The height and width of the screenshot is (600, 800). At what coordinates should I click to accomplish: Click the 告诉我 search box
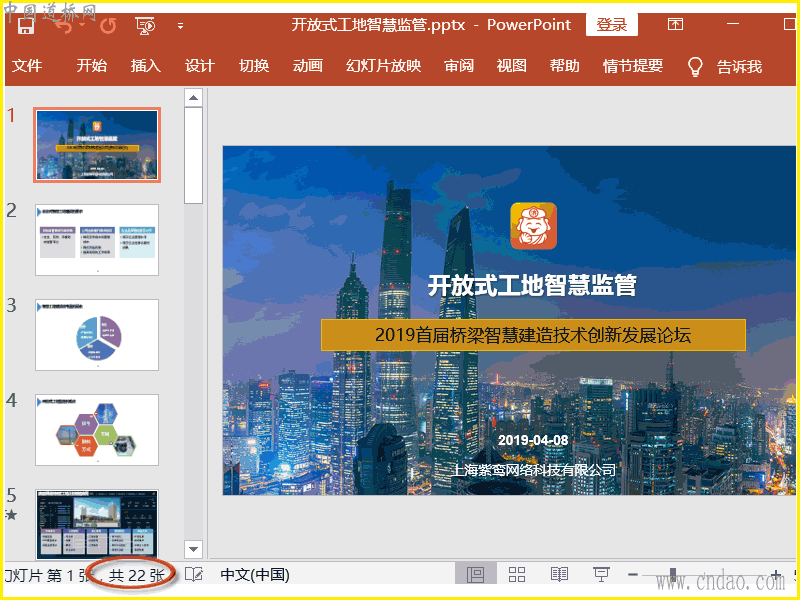739,66
